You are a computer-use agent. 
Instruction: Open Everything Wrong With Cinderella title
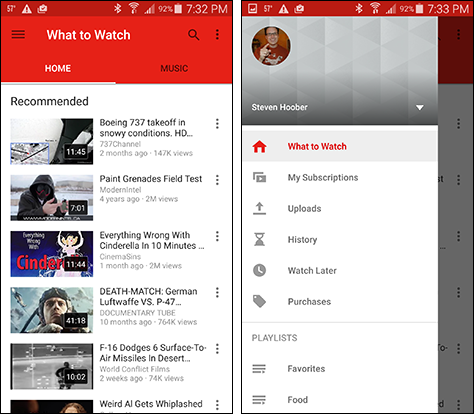pyautogui.click(x=152, y=240)
